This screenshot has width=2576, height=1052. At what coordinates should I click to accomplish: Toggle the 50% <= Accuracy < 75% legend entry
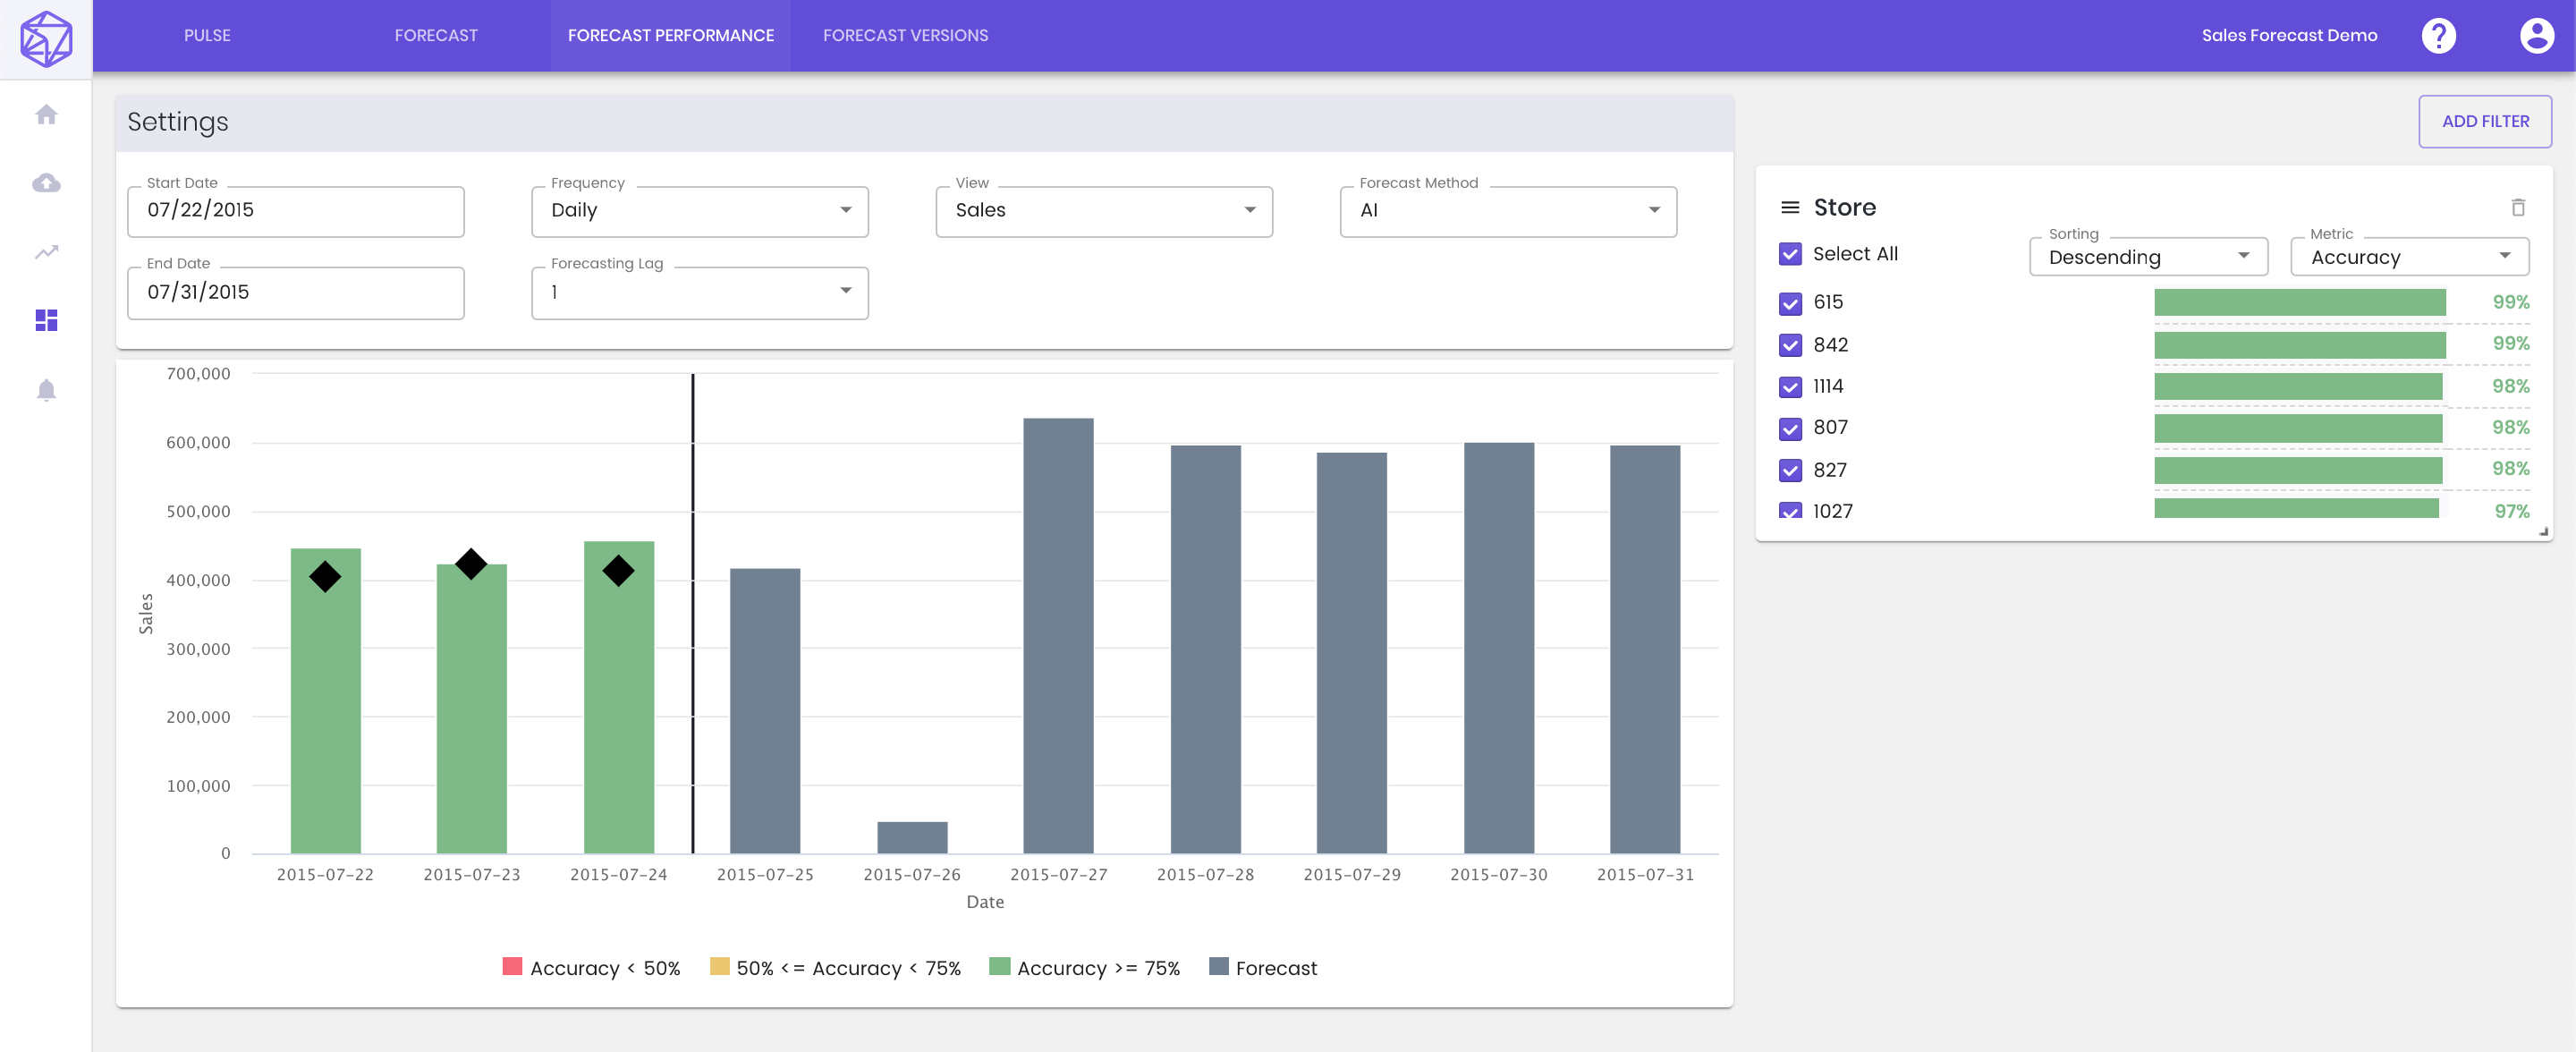pyautogui.click(x=835, y=968)
